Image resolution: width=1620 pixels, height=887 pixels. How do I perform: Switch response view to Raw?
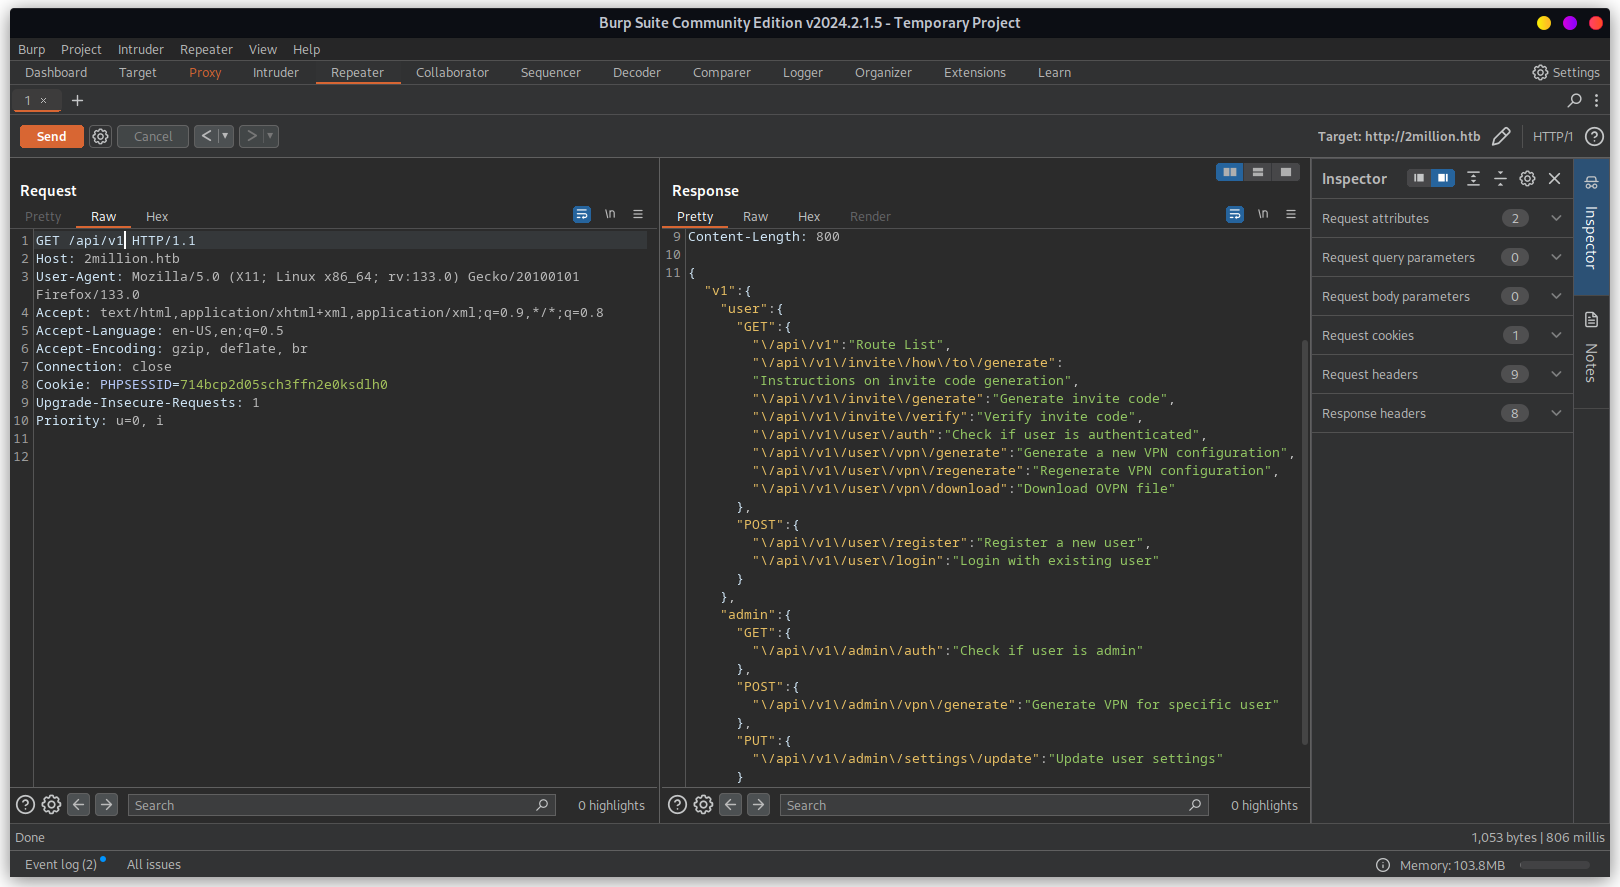click(x=755, y=216)
